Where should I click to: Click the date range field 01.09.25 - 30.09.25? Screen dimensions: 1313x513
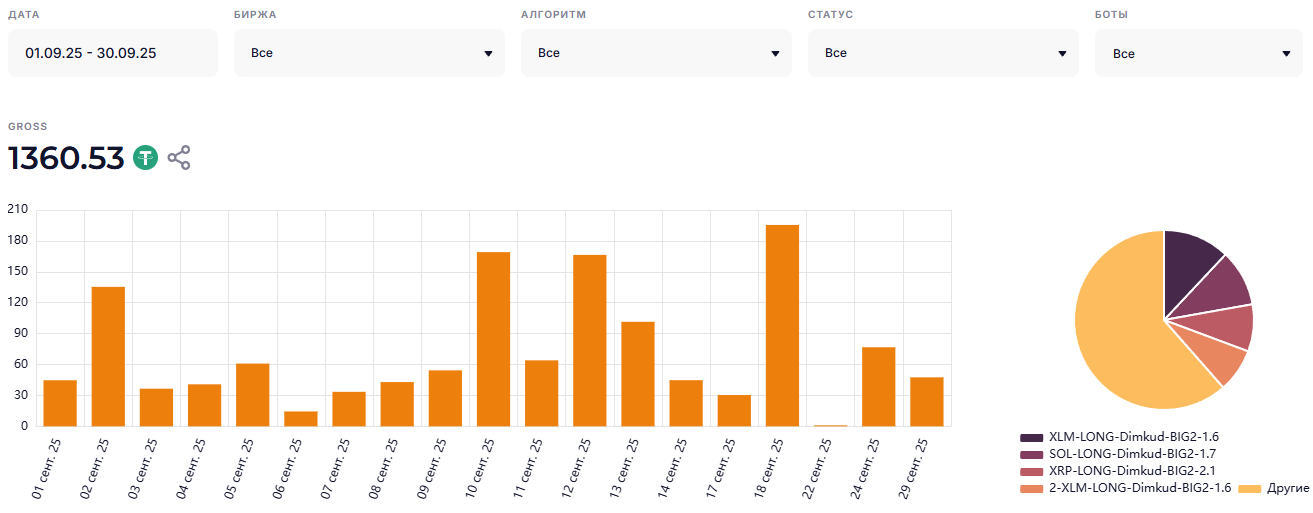(112, 53)
